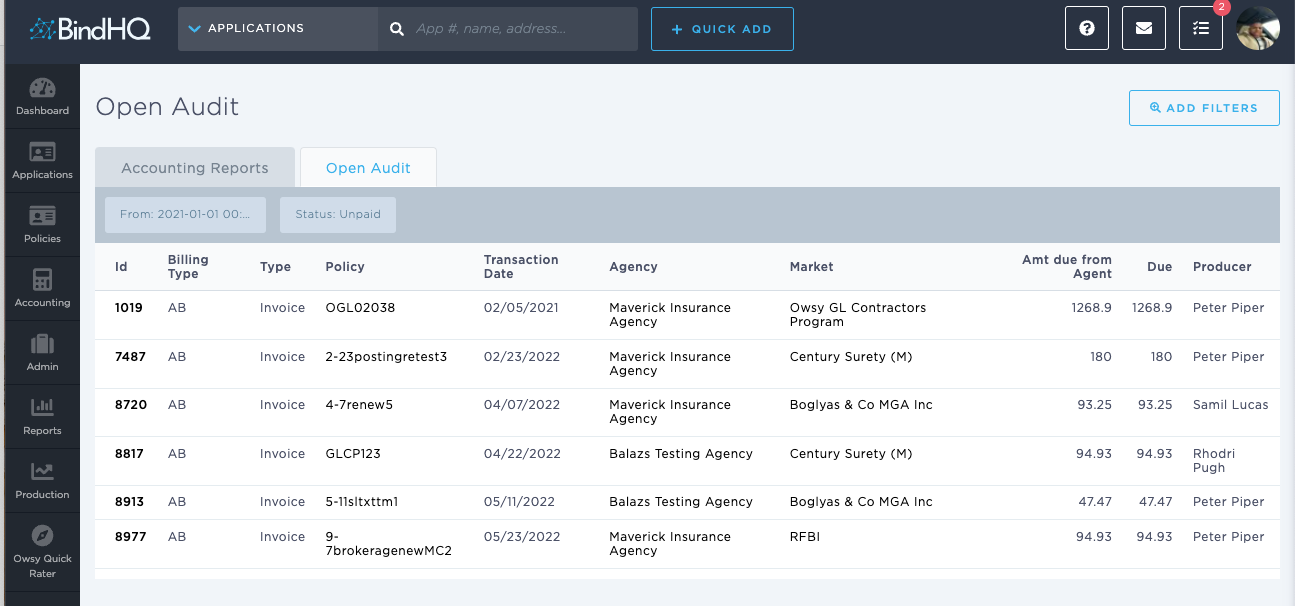Open invoice Id 8720
The width and height of the screenshot is (1295, 606).
131,405
